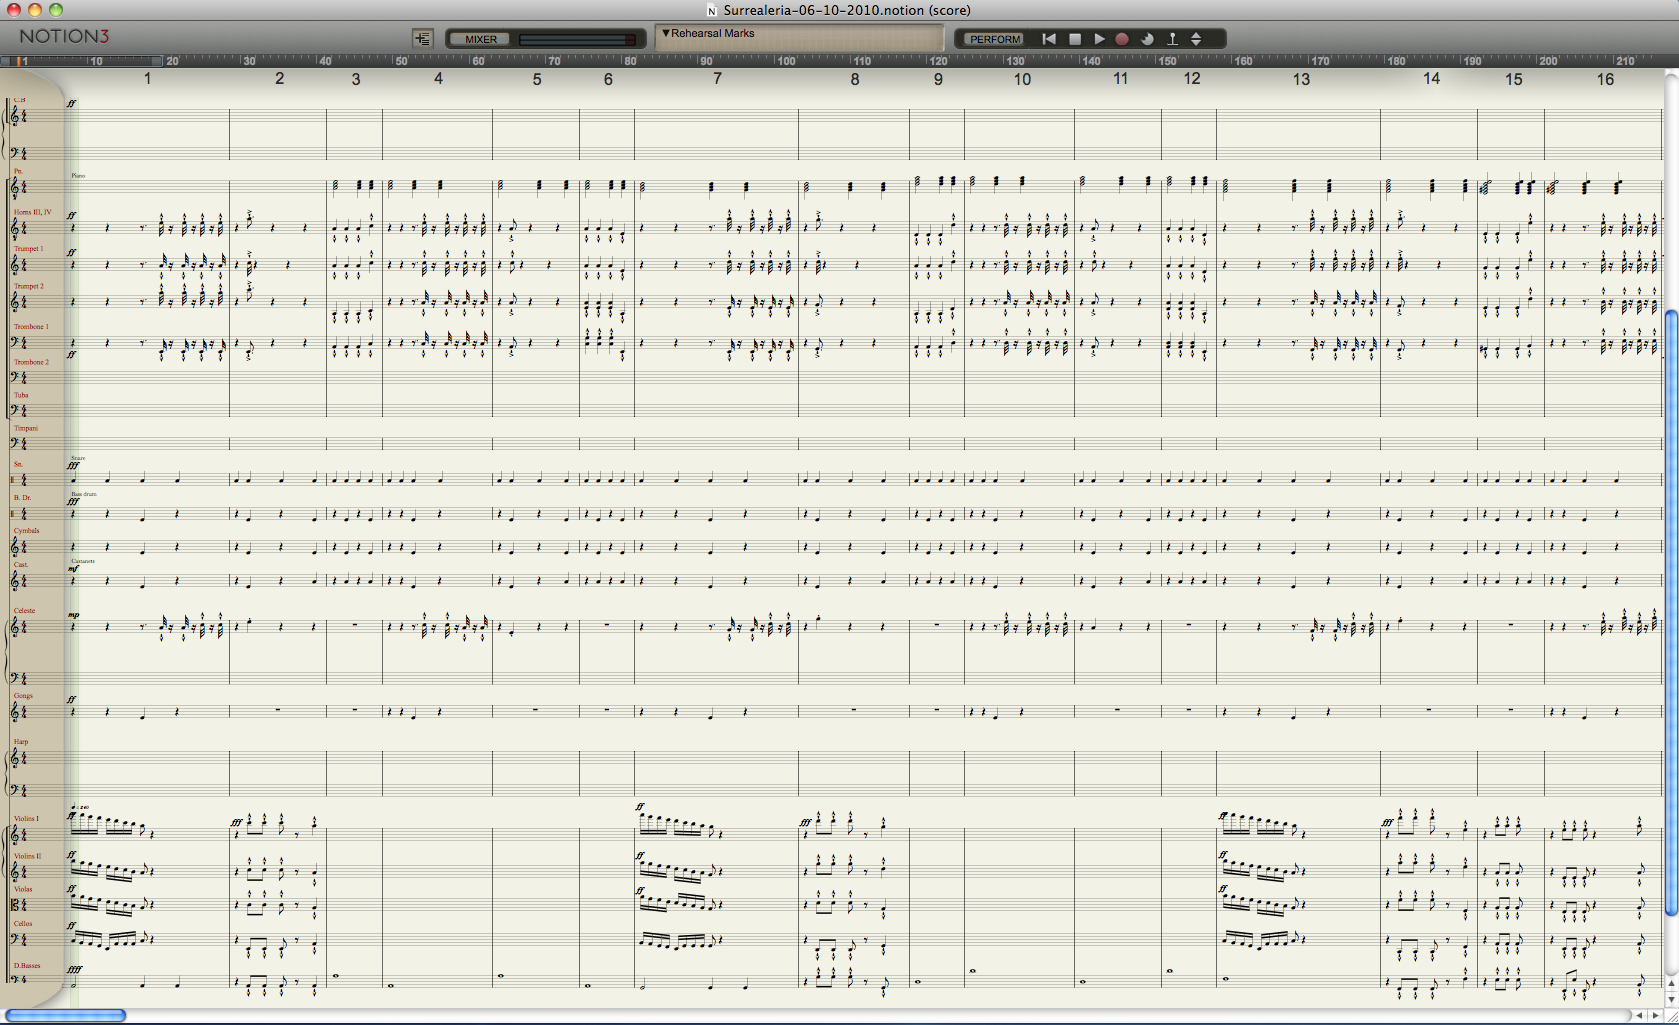Select the Harp staff label

click(x=21, y=741)
